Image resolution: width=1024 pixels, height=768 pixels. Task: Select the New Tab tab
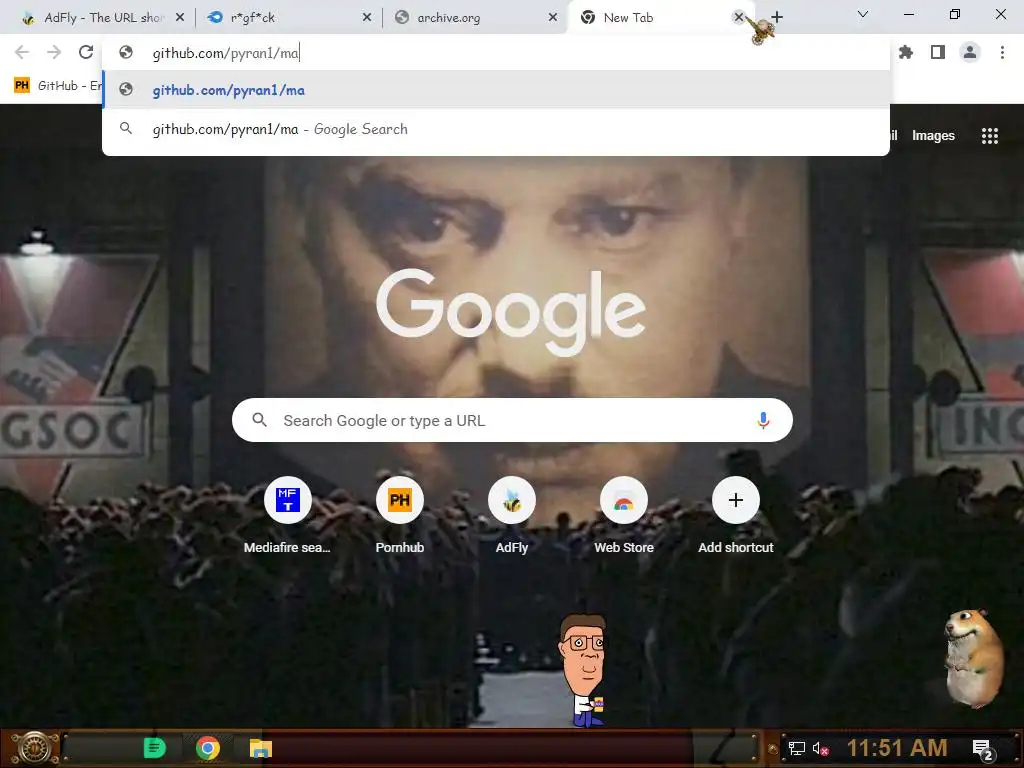653,18
